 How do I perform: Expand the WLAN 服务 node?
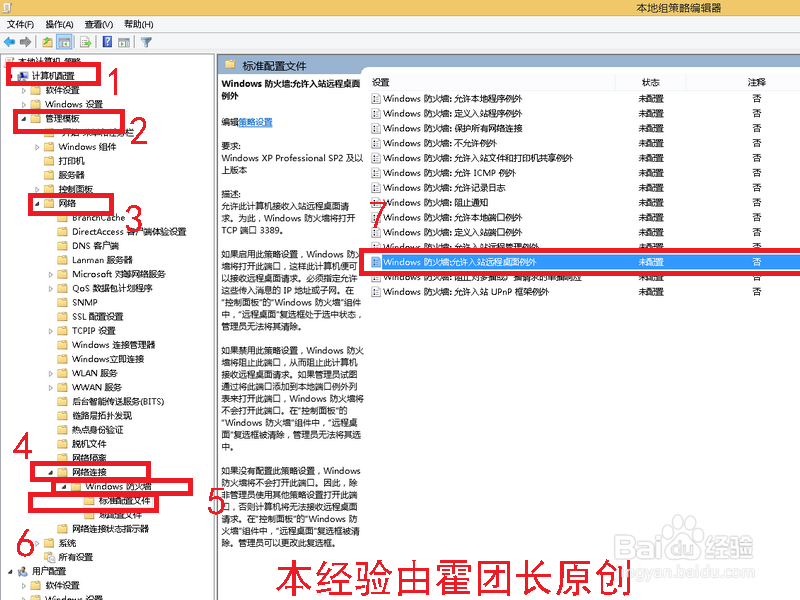[51, 373]
